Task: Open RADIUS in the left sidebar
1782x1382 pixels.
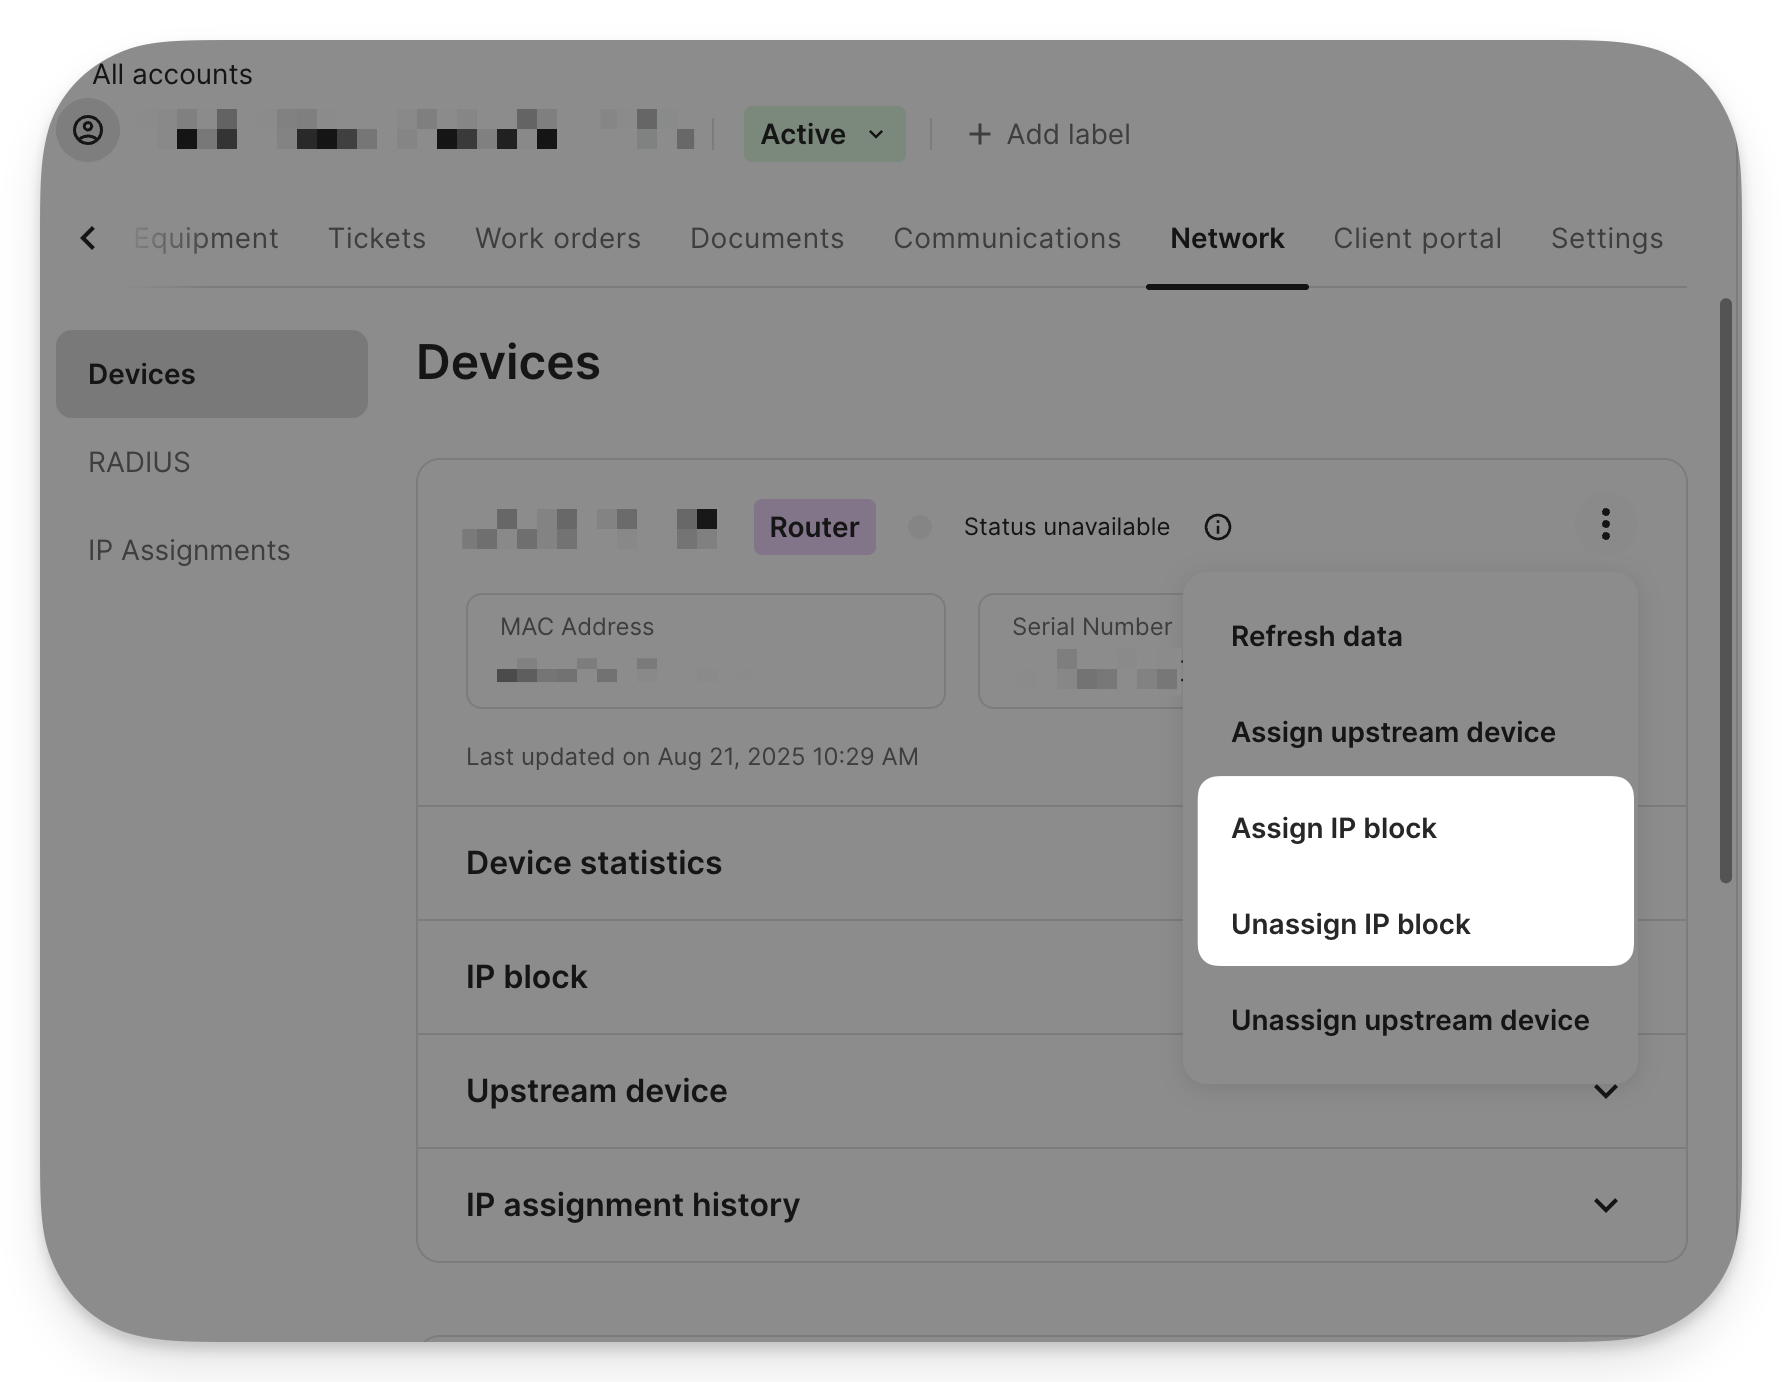Action: point(139,462)
